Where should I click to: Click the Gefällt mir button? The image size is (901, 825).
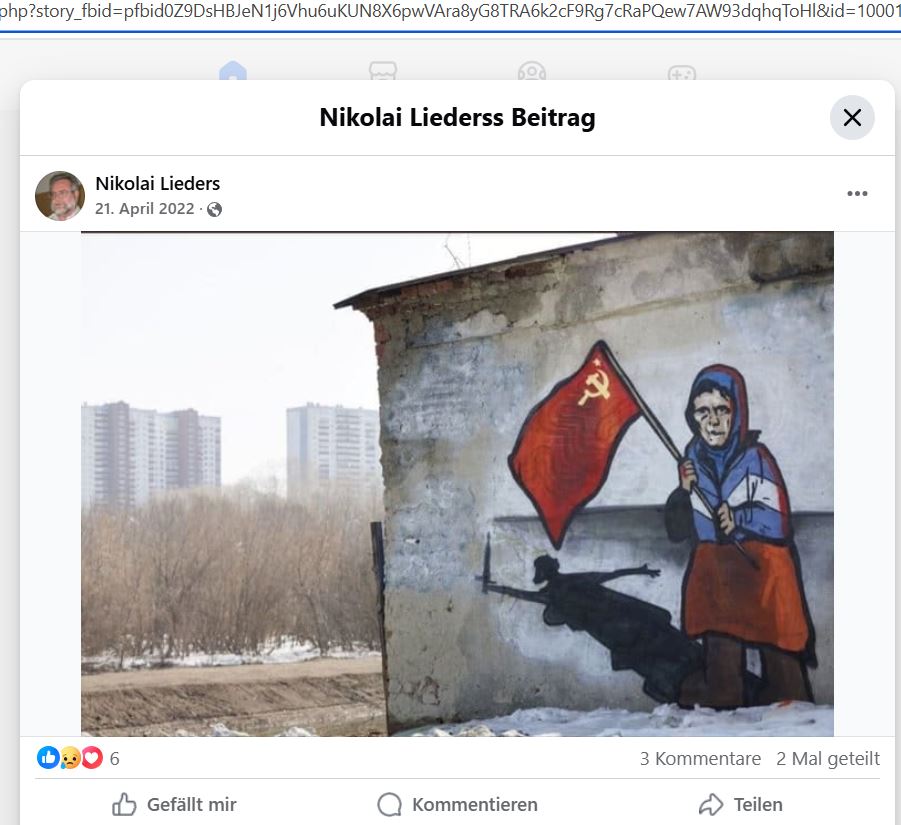click(x=175, y=804)
